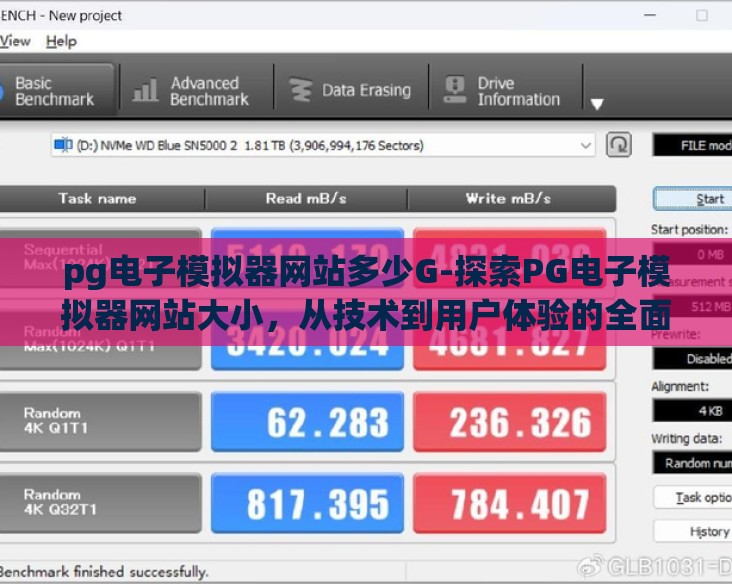This screenshot has height=584, width=732.
Task: Open the Writing data Random dropdown
Action: pyautogui.click(x=692, y=463)
